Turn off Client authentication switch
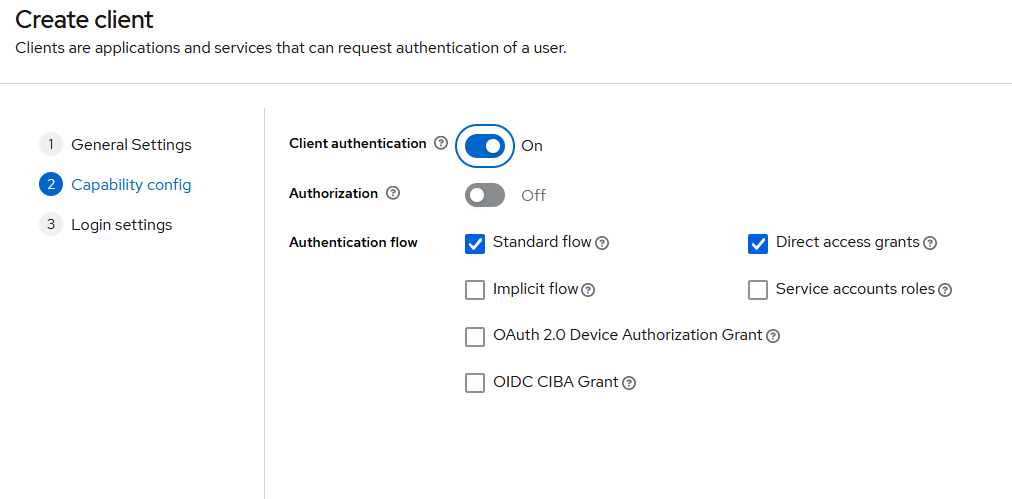The image size is (1012, 499). pyautogui.click(x=485, y=146)
